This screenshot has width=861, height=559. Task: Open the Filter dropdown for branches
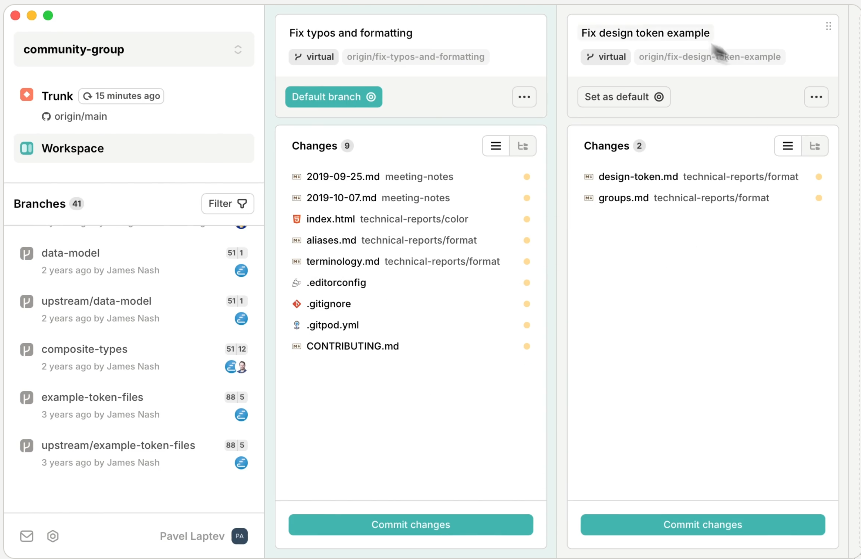(x=227, y=204)
